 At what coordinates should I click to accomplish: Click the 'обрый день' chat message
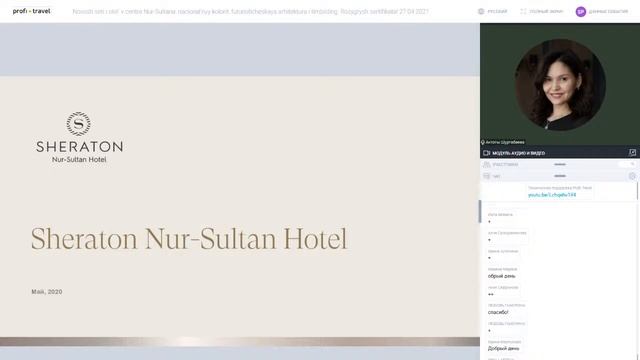(502, 276)
